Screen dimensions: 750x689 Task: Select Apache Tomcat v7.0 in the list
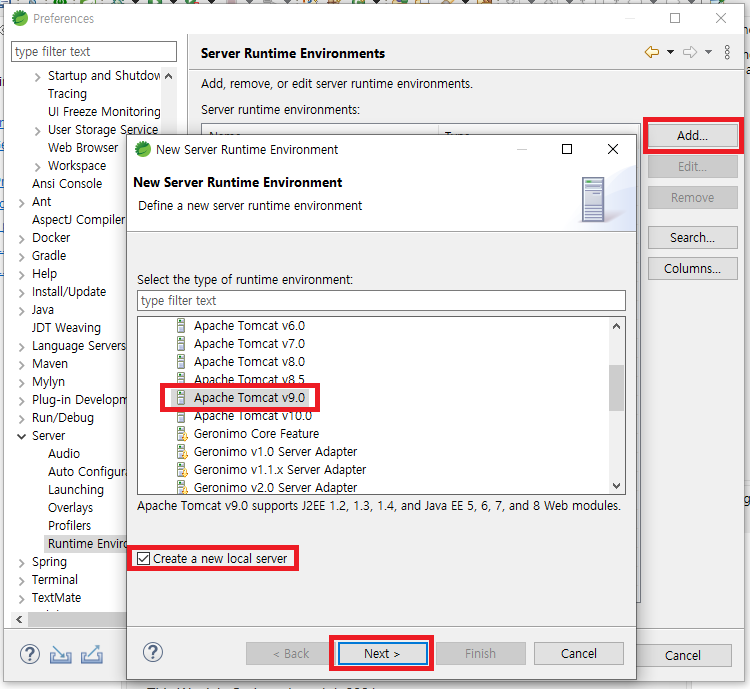249,344
